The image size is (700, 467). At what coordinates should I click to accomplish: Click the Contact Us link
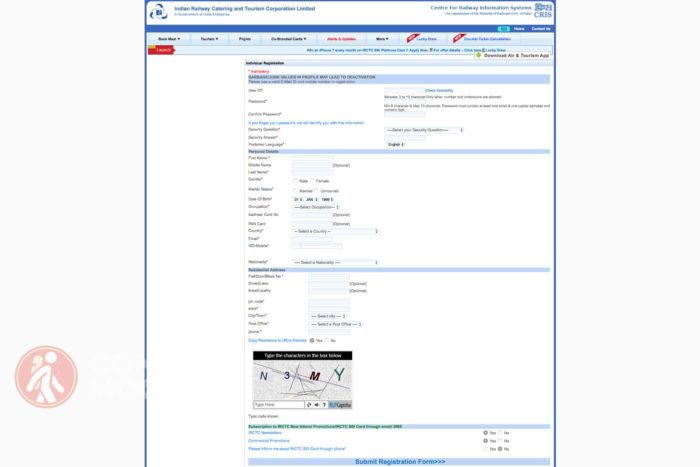(541, 29)
